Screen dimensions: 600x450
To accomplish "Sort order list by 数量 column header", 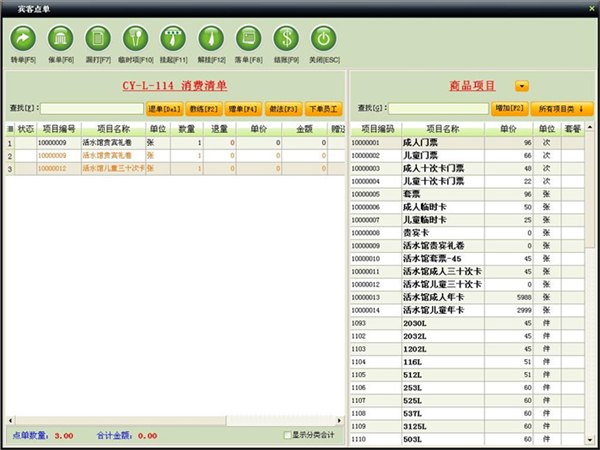I will click(x=187, y=129).
